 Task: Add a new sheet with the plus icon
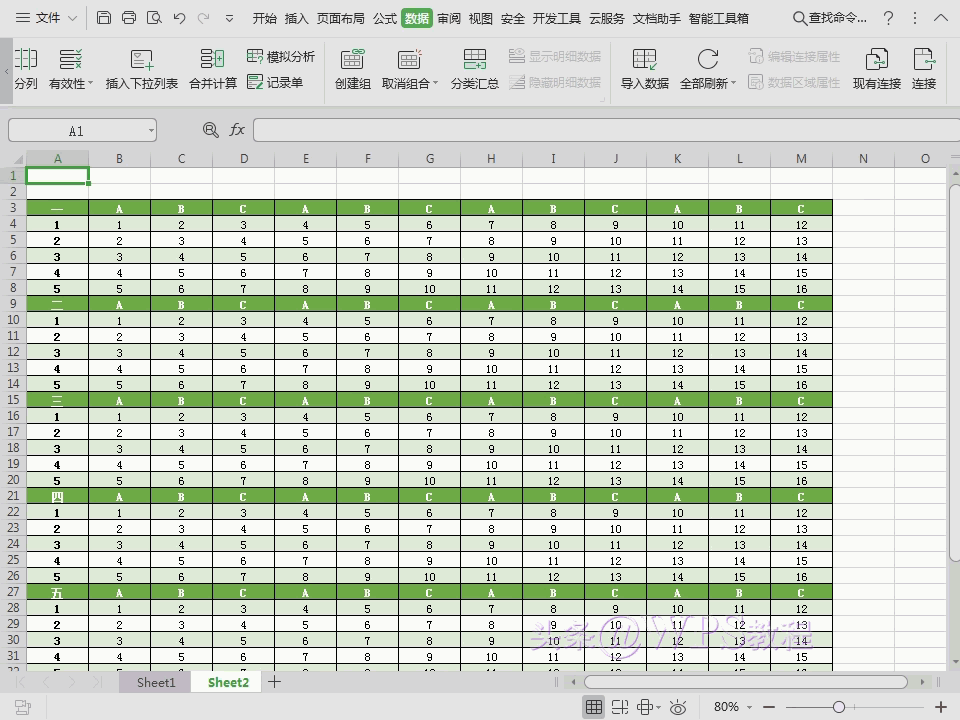(274, 681)
